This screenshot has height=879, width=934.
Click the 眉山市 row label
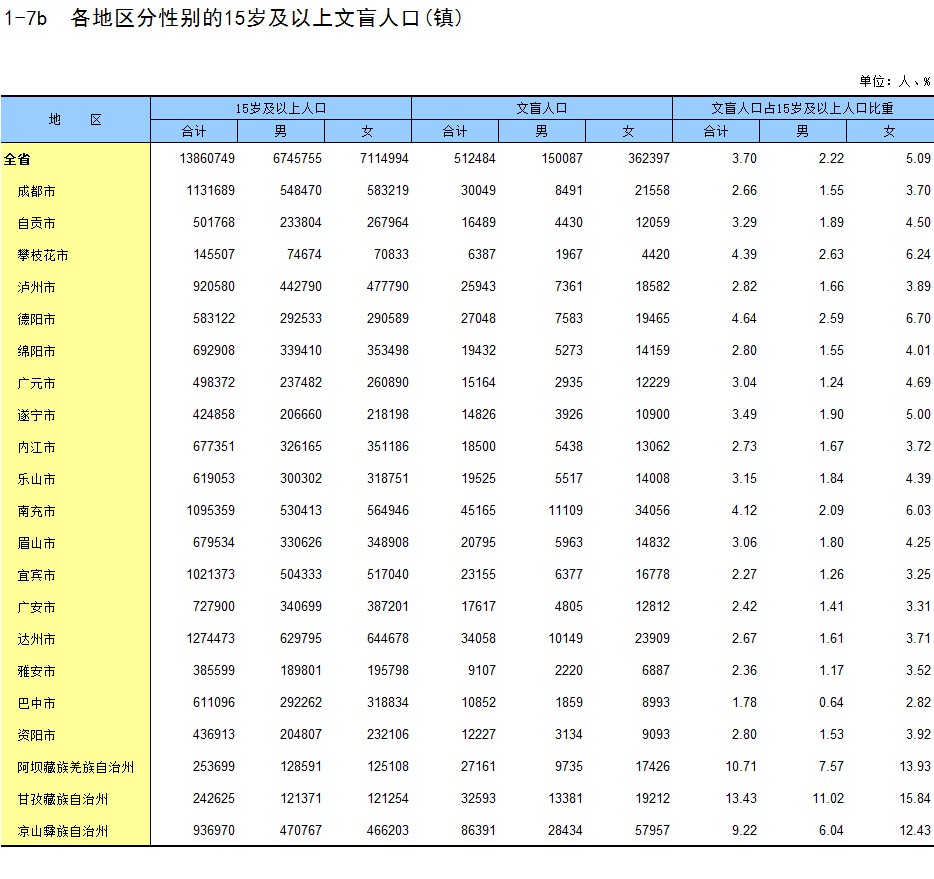point(36,543)
